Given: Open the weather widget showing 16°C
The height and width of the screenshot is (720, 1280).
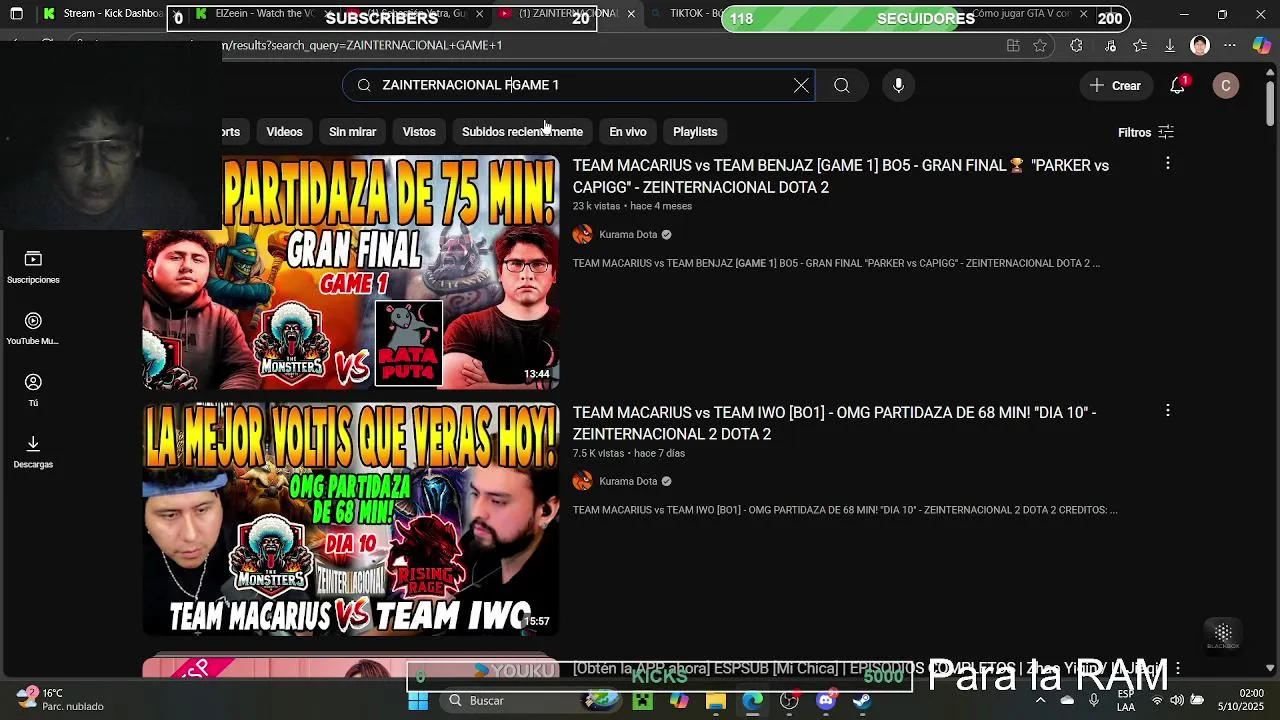Looking at the screenshot, I should point(60,700).
